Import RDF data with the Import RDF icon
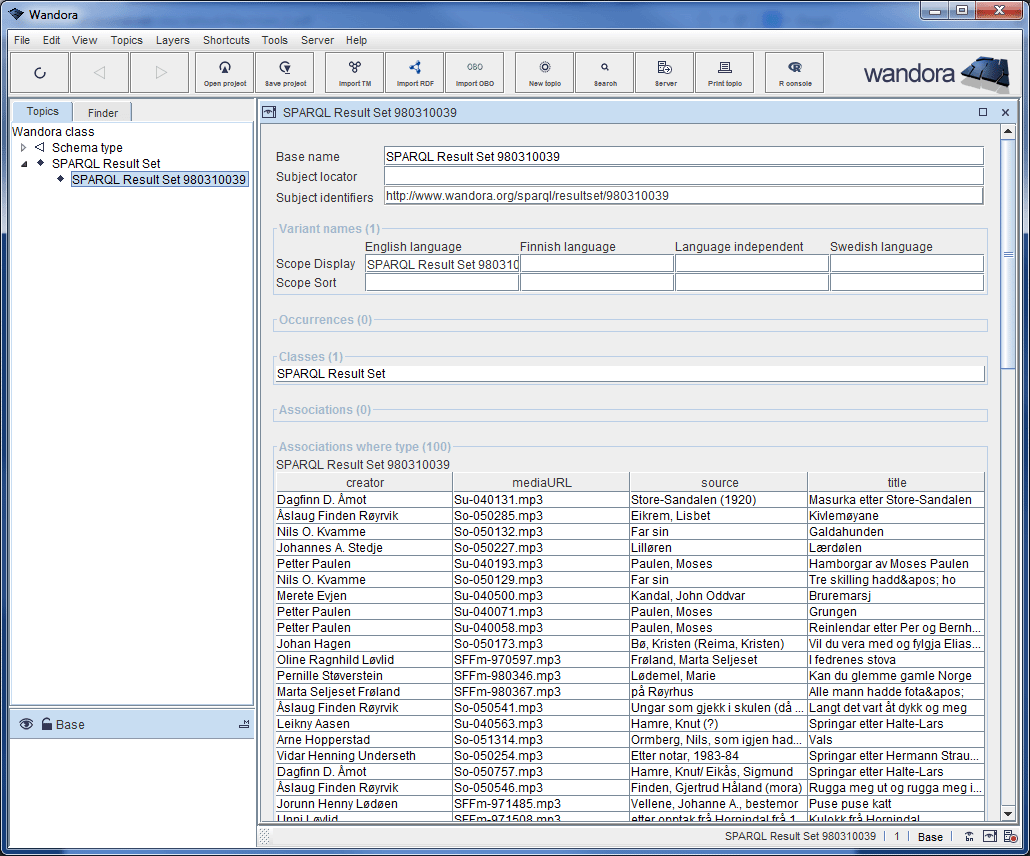This screenshot has width=1030, height=856. tap(414, 72)
